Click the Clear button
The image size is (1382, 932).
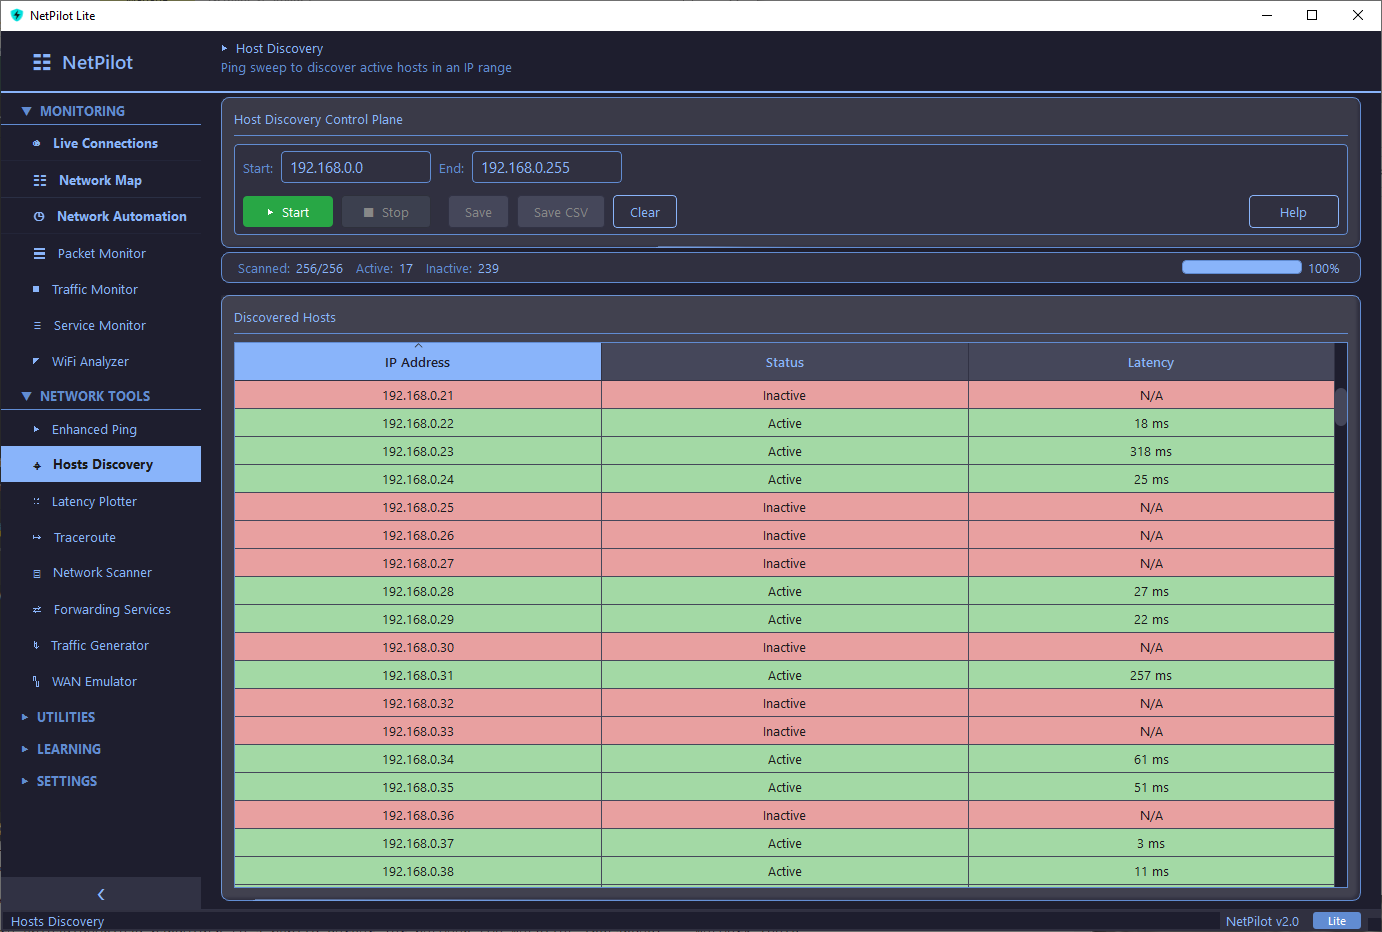point(644,212)
